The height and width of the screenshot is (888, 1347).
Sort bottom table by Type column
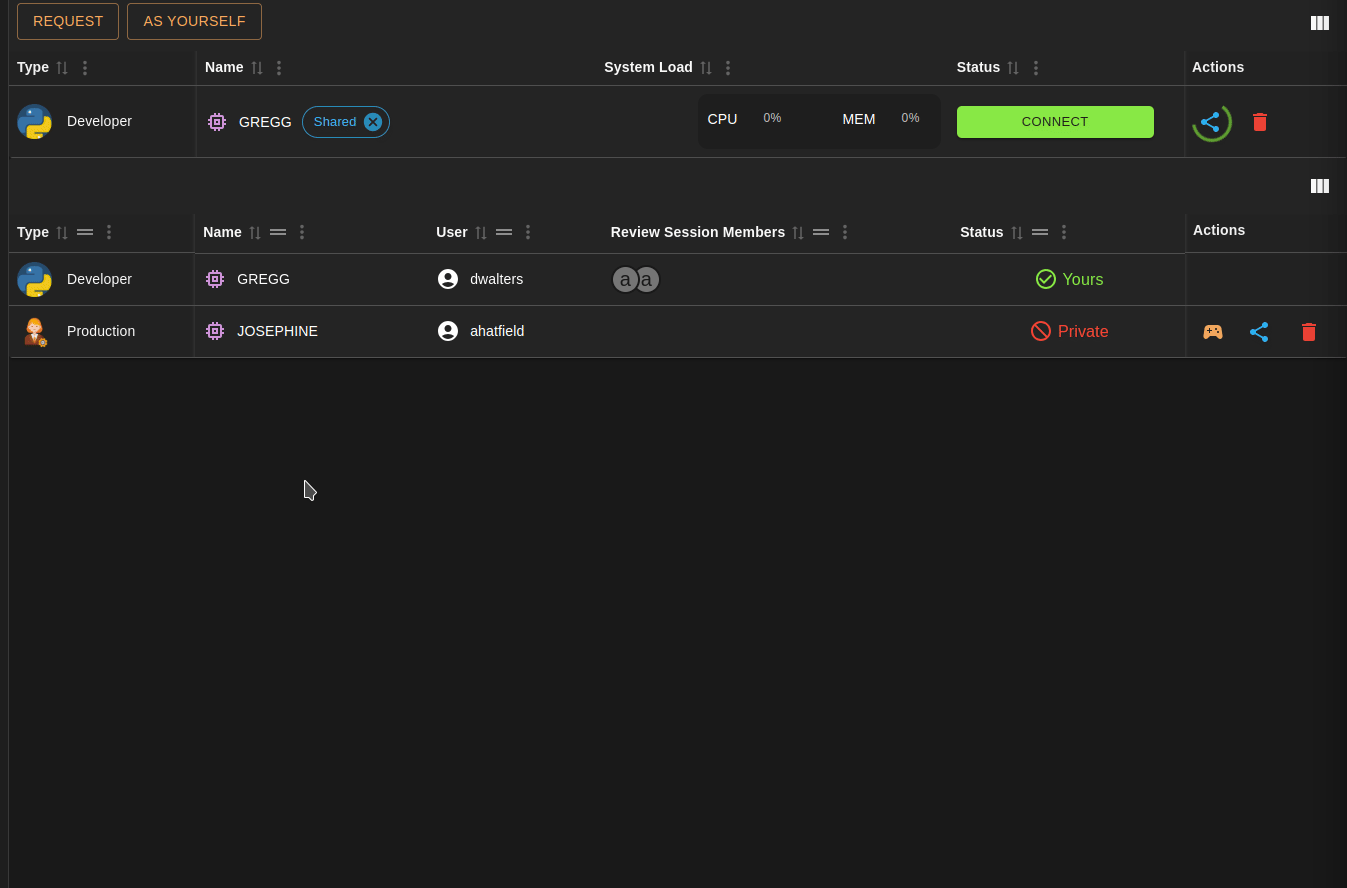pyautogui.click(x=62, y=232)
